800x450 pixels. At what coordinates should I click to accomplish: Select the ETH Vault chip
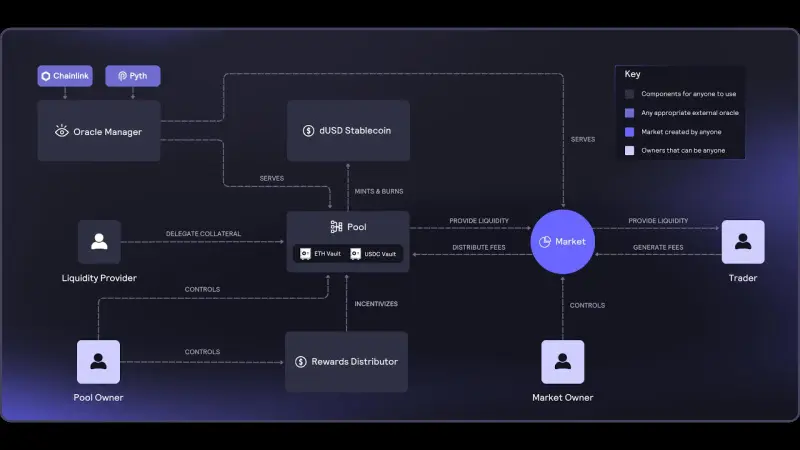320,254
